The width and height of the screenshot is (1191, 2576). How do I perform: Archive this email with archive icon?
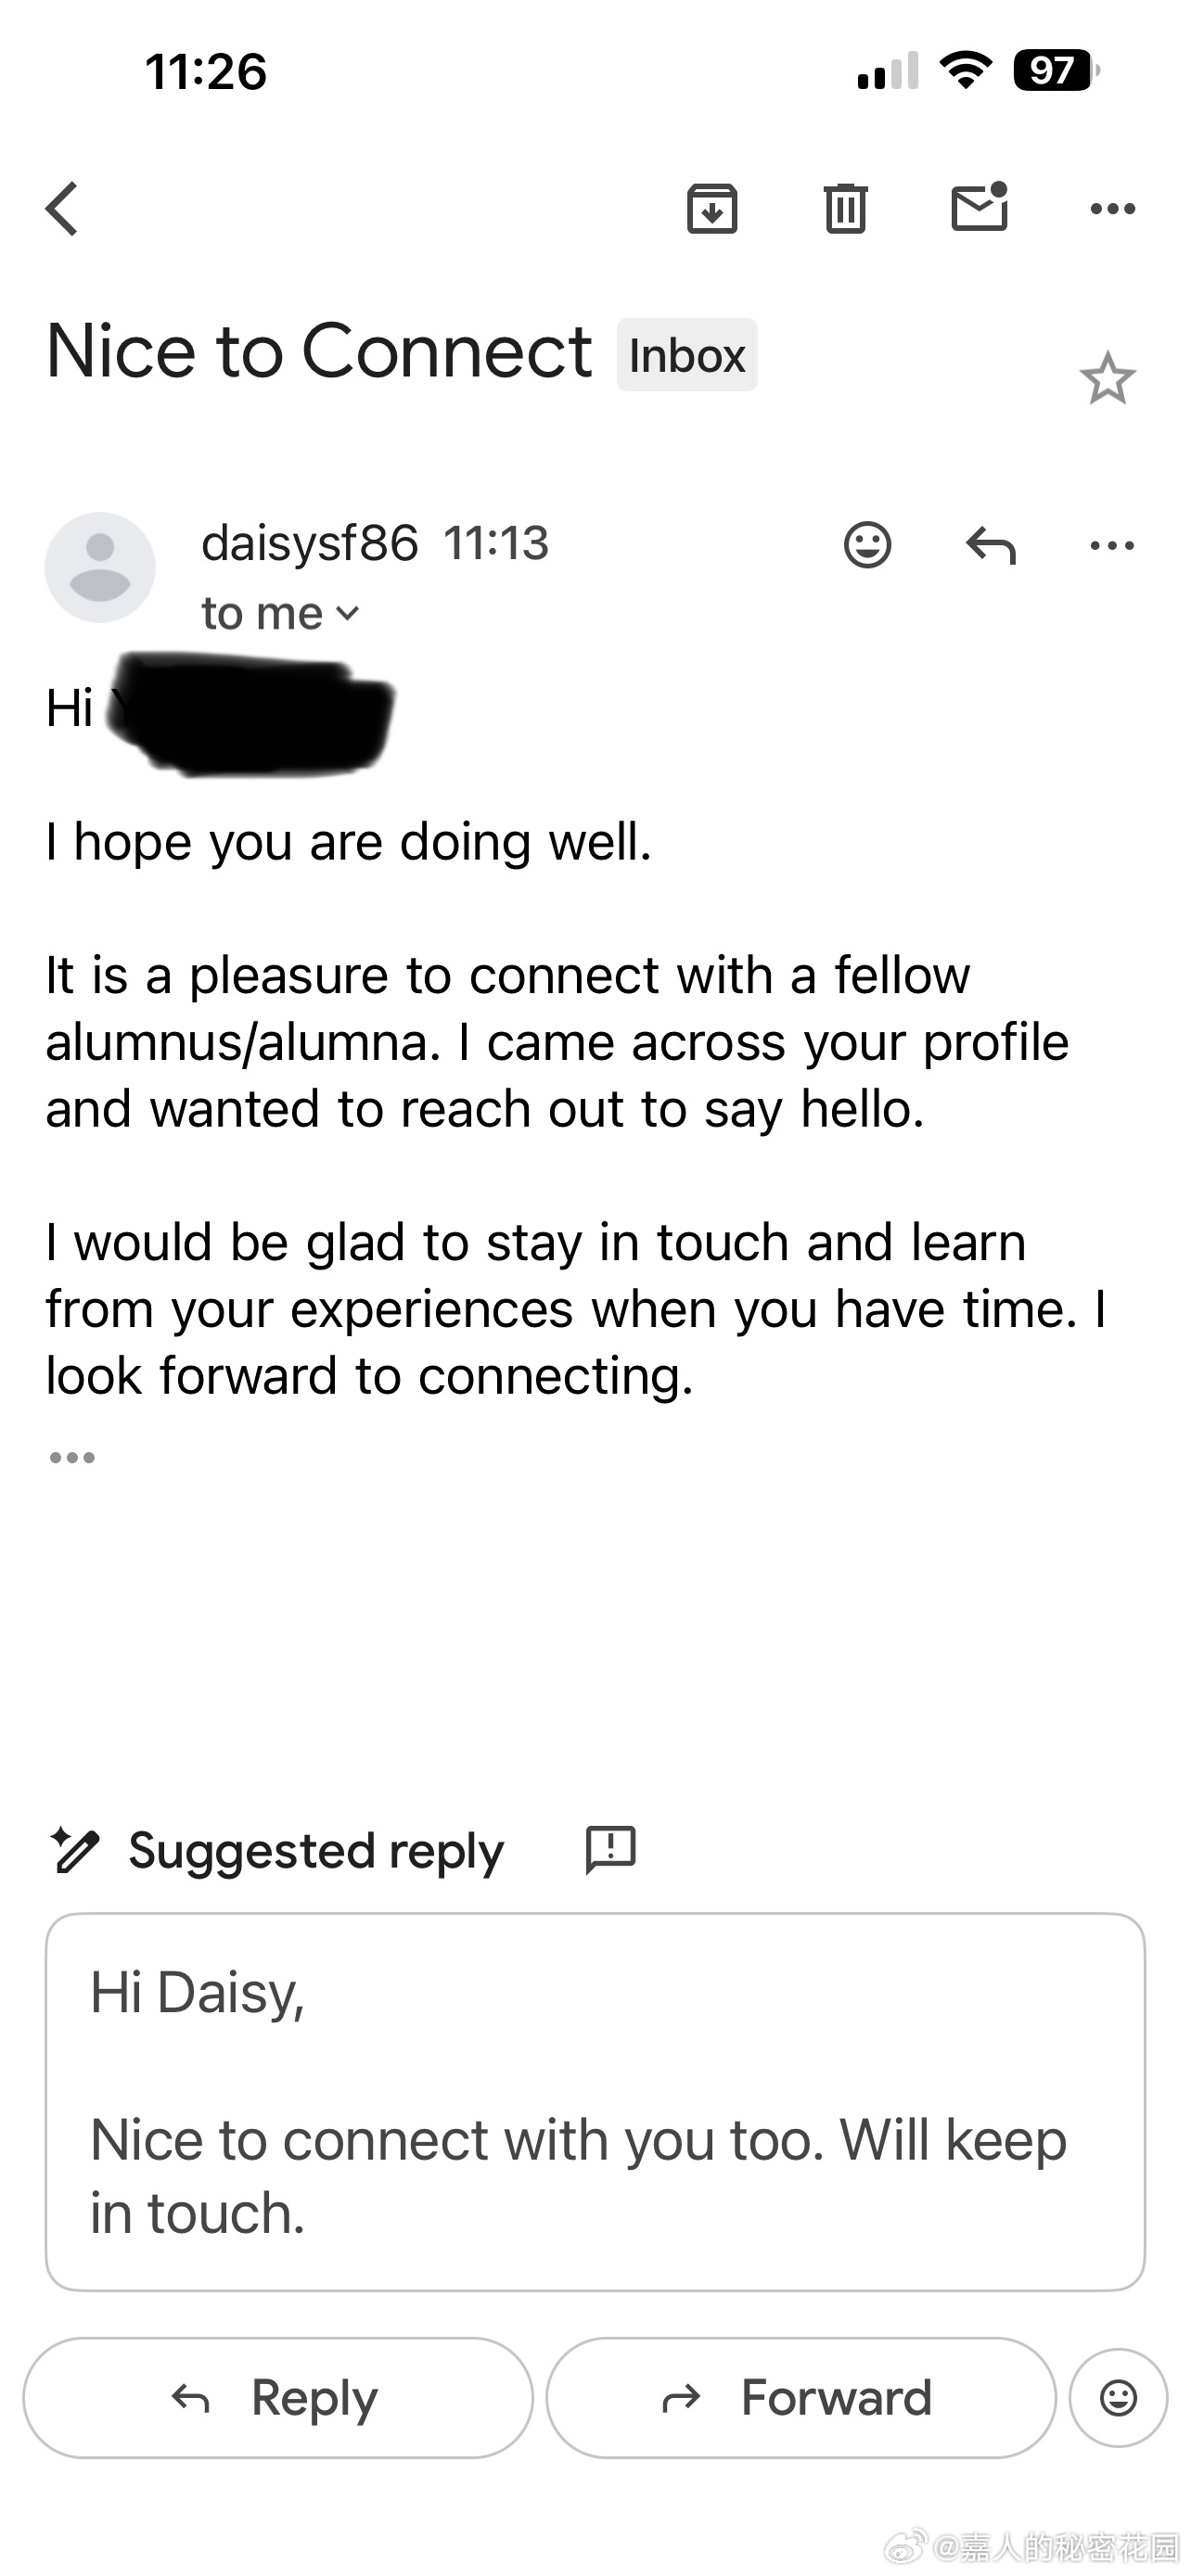(712, 209)
